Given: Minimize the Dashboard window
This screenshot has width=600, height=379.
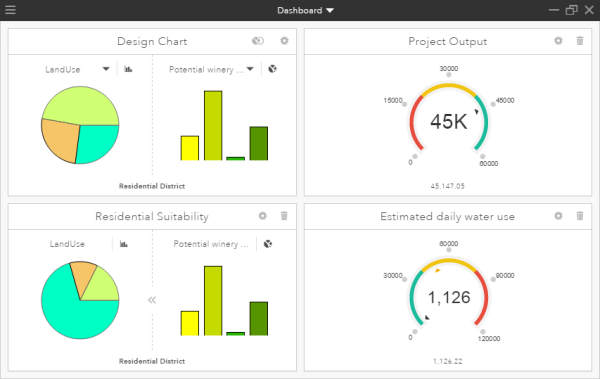Looking at the screenshot, I should tap(554, 10).
